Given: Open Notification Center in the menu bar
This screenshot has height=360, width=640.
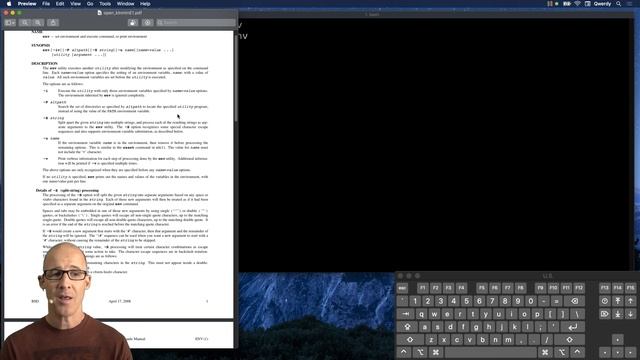Looking at the screenshot, I should click(630, 4).
